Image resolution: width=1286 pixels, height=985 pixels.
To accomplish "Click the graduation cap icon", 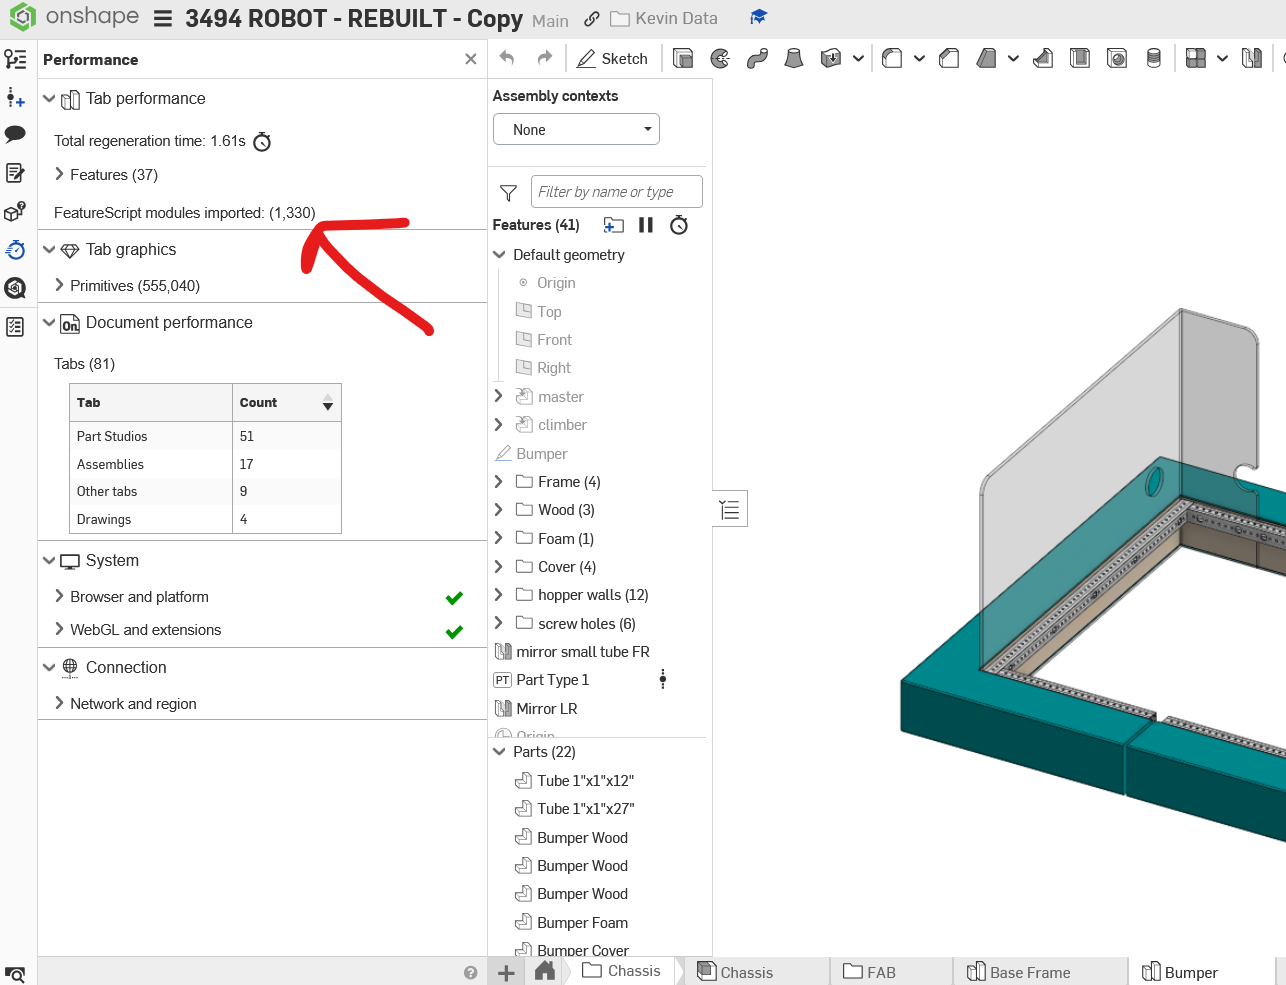I will pos(758,18).
